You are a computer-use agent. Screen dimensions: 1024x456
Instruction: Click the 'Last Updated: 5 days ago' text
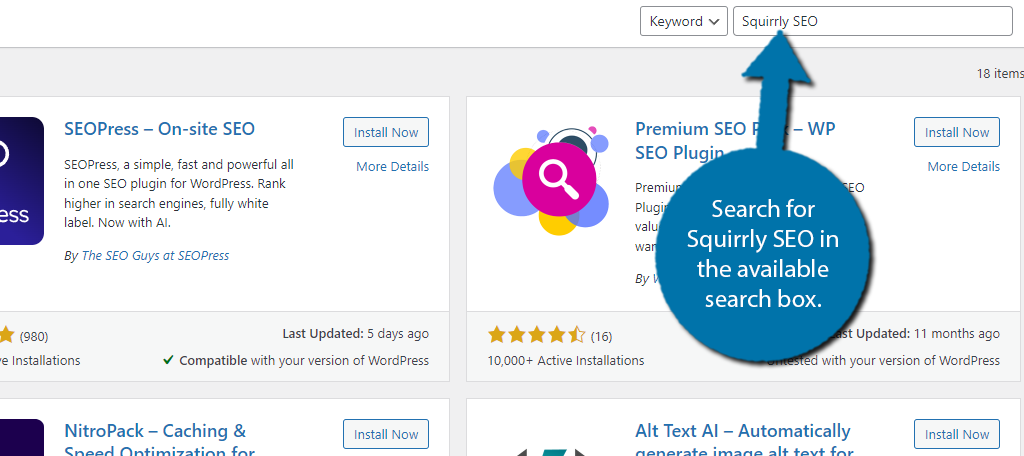point(355,334)
